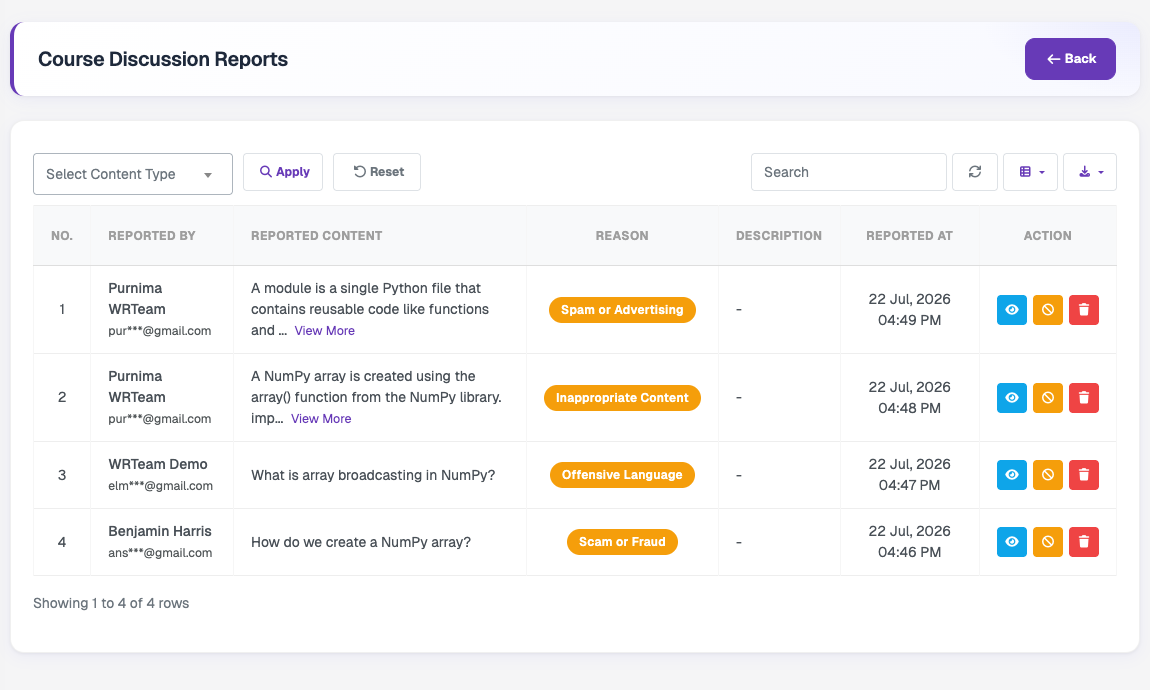
Task: Click the Apply filter button
Action: tap(283, 172)
